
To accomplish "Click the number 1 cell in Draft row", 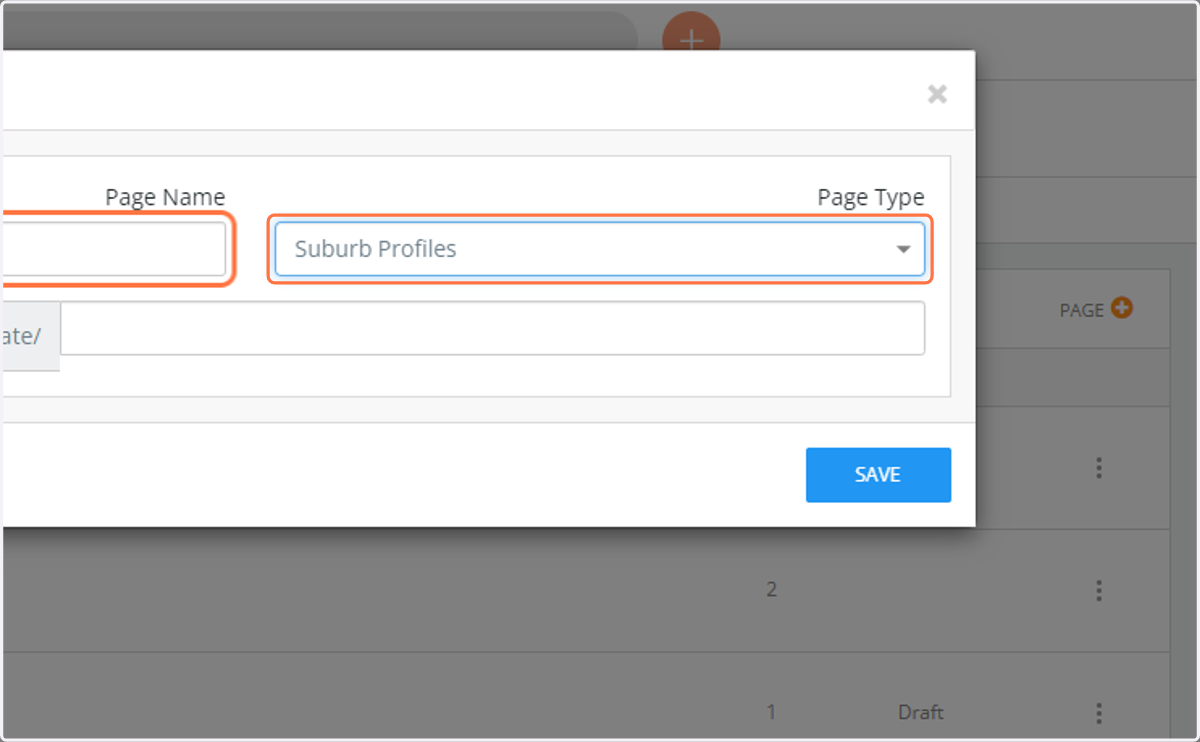I will tap(771, 713).
